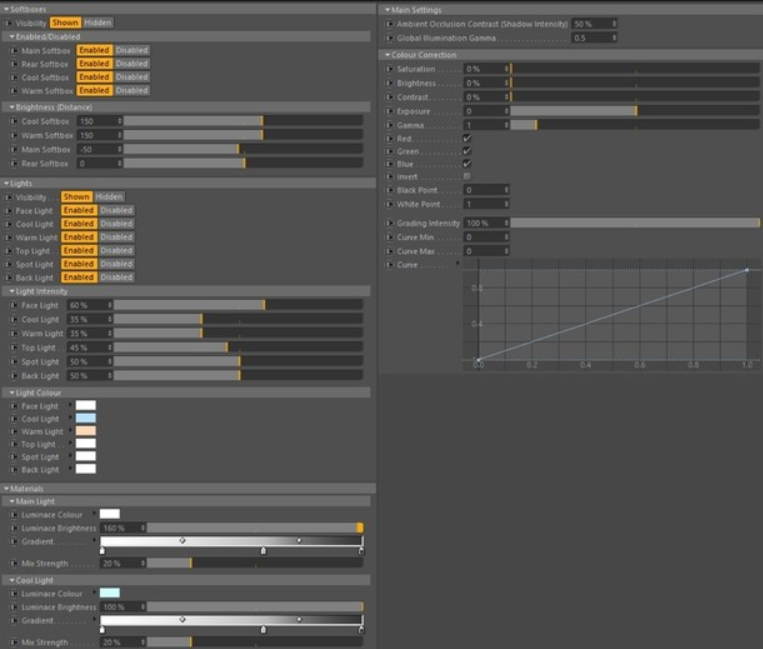The width and height of the screenshot is (763, 649).
Task: Click the Shown button for Softboxes visibility
Action: tap(65, 23)
